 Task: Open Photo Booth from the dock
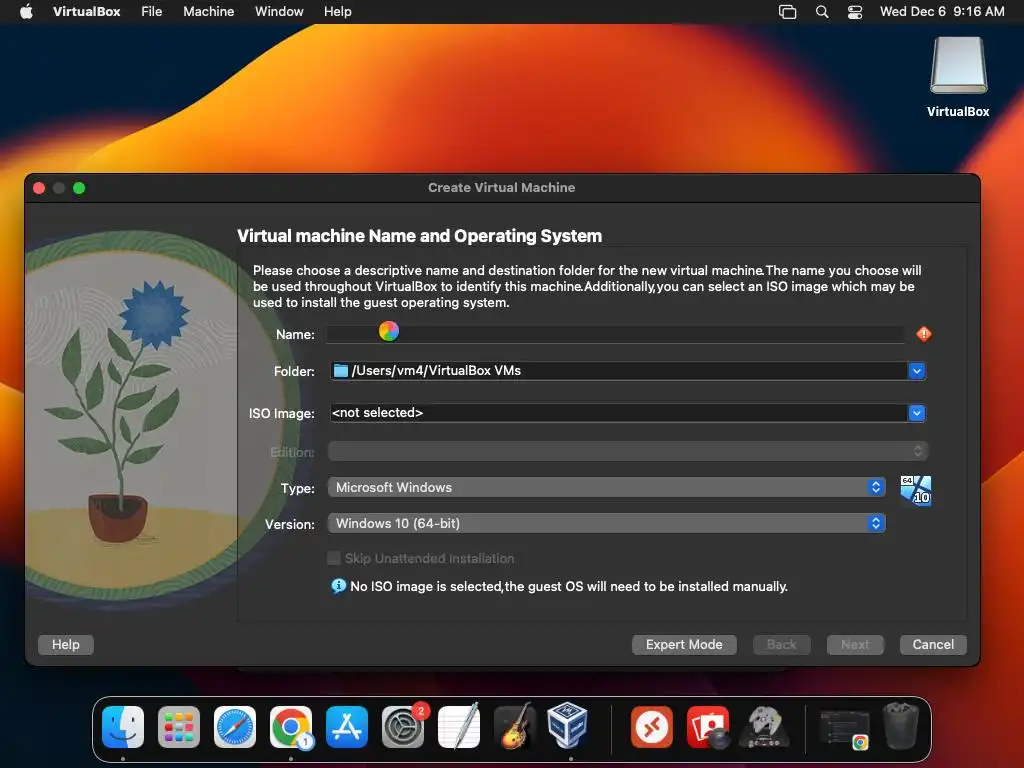708,727
